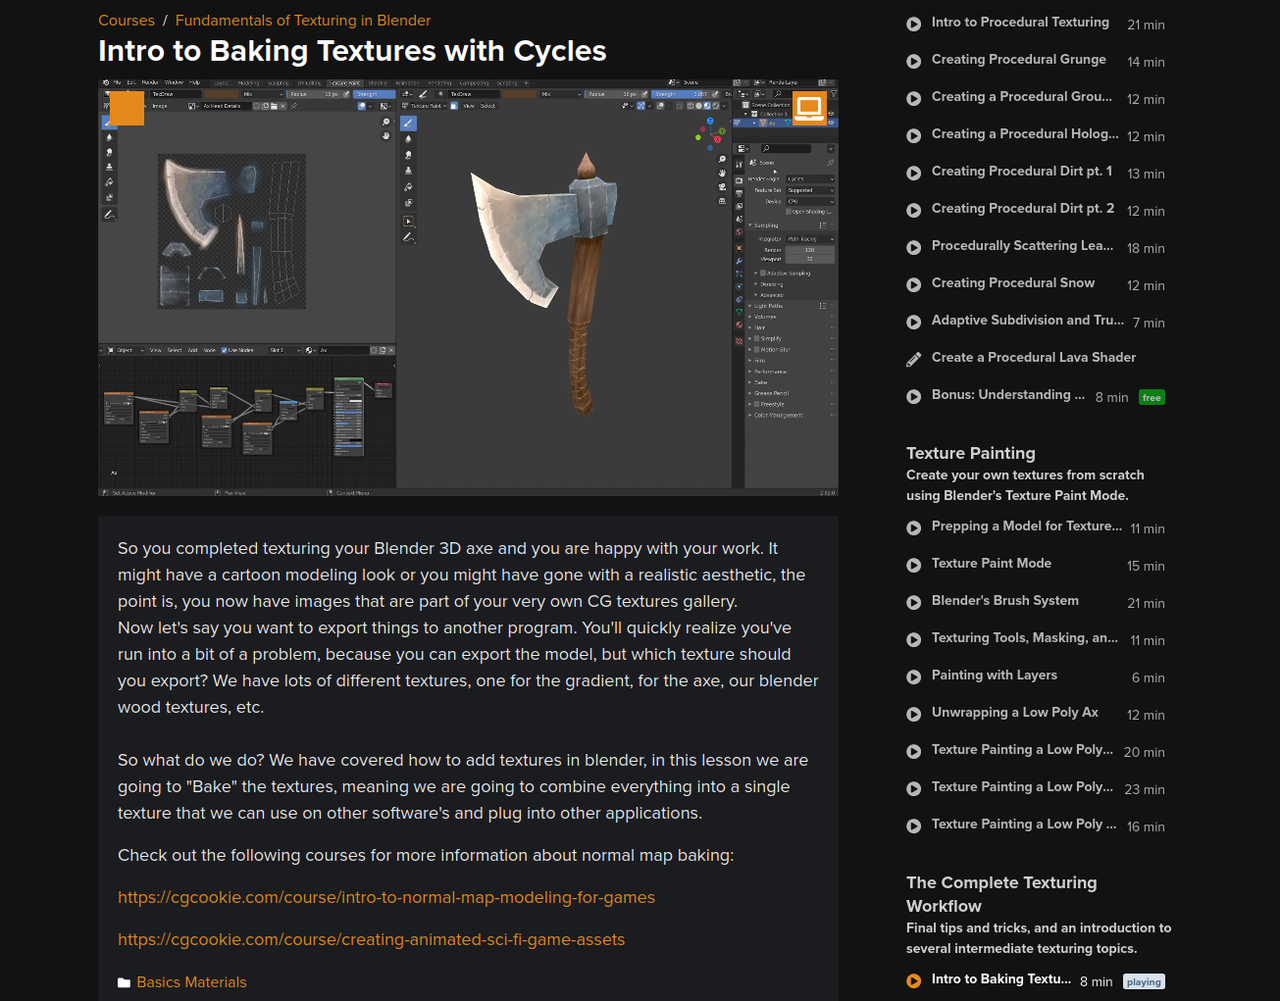1280x1001 pixels.
Task: Open the intro-to-normal-map-modeling-for-games course link
Action: click(386, 897)
